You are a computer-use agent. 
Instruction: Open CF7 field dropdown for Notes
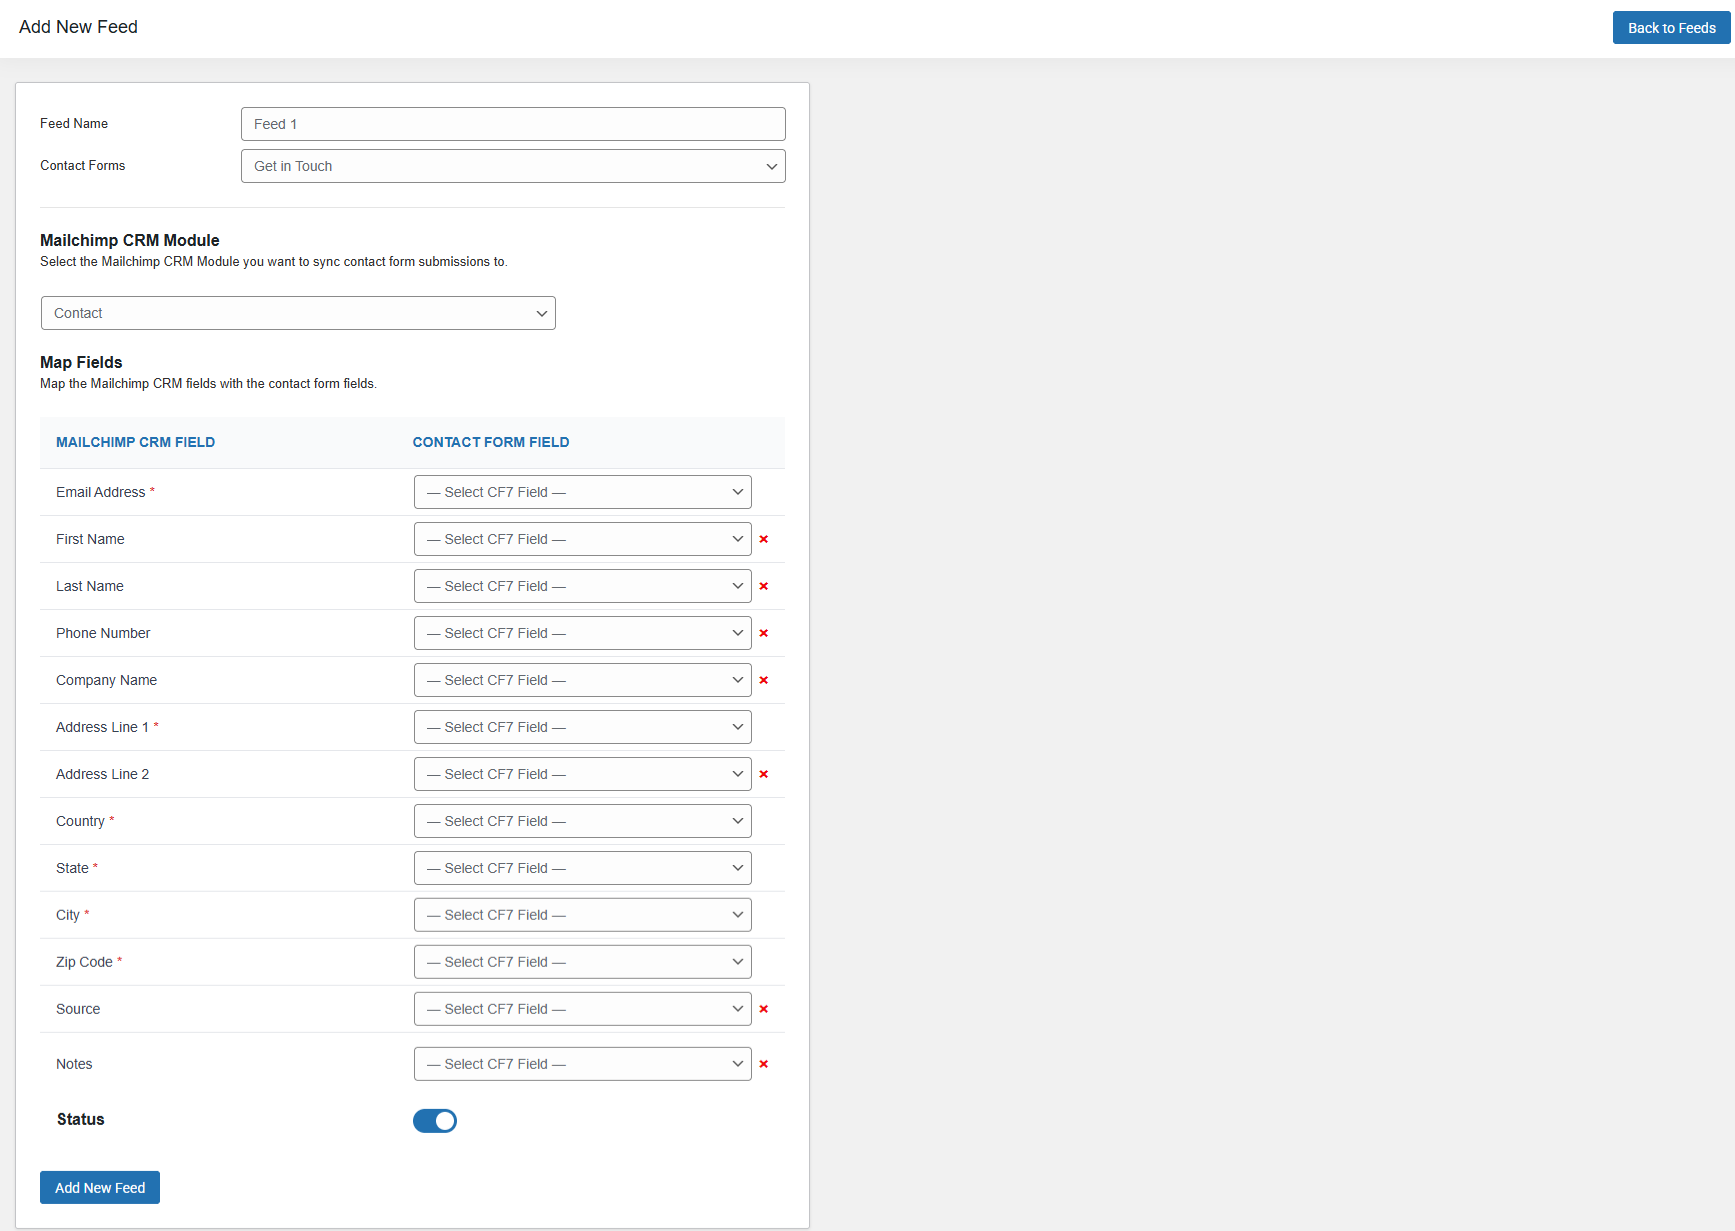tap(582, 1064)
